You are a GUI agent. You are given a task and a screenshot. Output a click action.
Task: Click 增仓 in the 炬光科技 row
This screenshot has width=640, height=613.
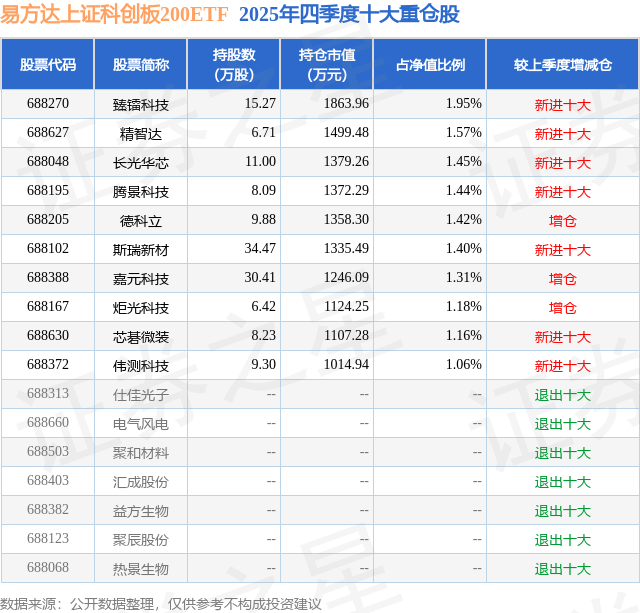coord(563,308)
